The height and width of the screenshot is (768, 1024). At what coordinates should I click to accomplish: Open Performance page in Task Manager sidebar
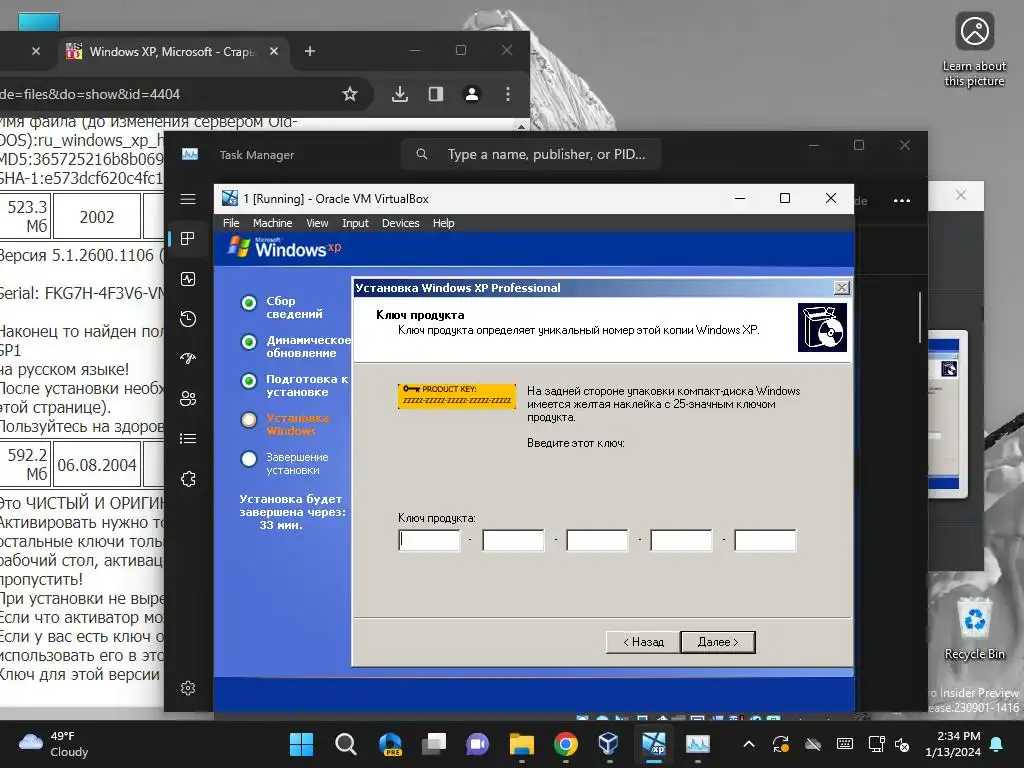(188, 279)
